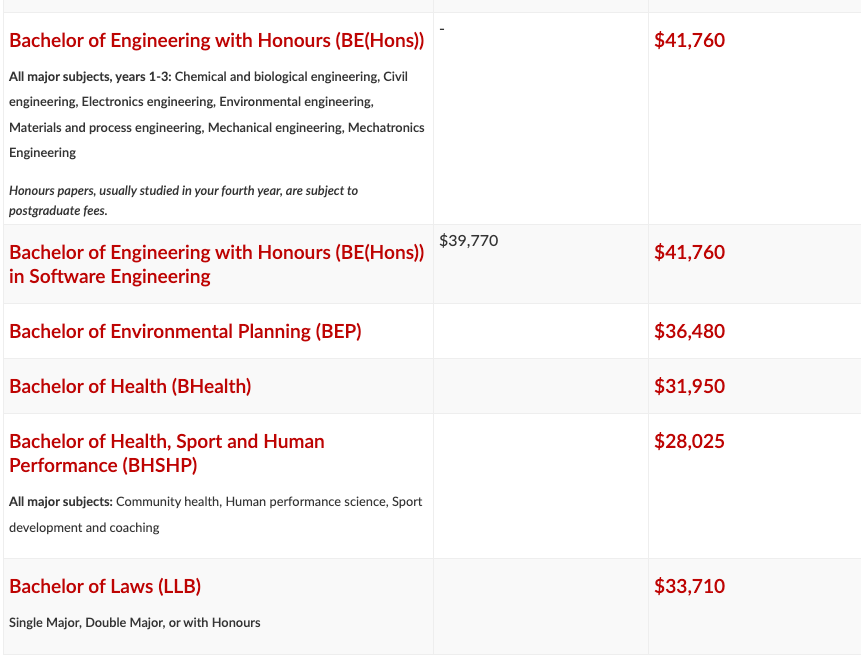The image size is (861, 655).
Task: Click the "All major subjects:" label under BHSHP
Action: click(x=61, y=502)
